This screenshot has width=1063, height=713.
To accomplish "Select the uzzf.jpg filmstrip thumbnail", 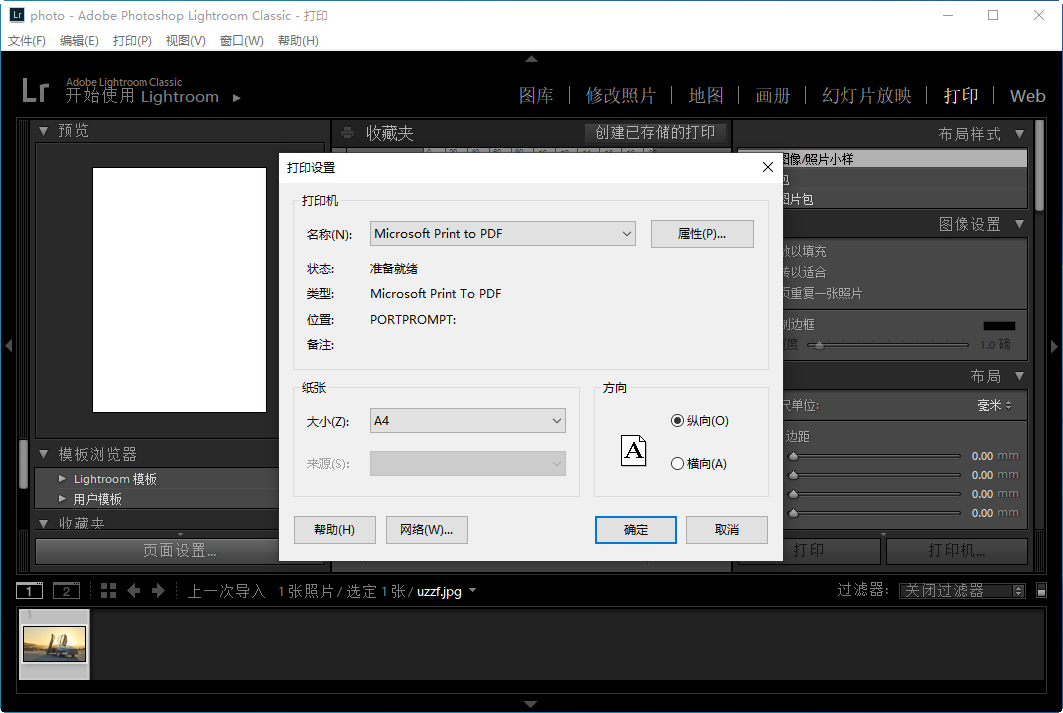I will [55, 644].
